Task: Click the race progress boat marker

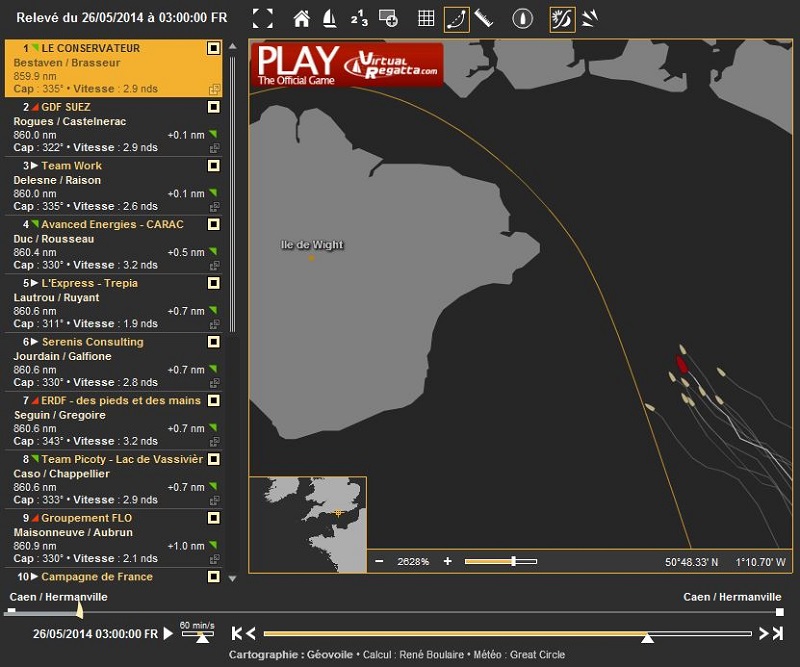Action: click(79, 609)
